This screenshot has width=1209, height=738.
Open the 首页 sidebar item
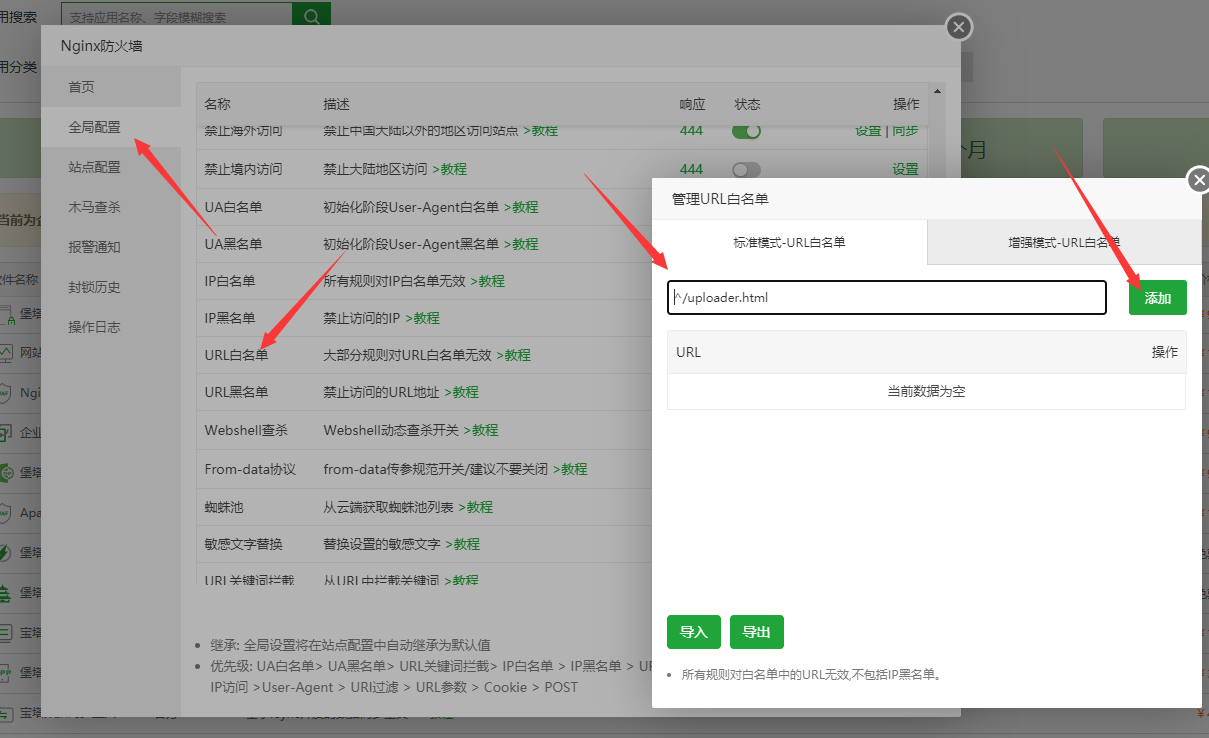click(x=111, y=87)
